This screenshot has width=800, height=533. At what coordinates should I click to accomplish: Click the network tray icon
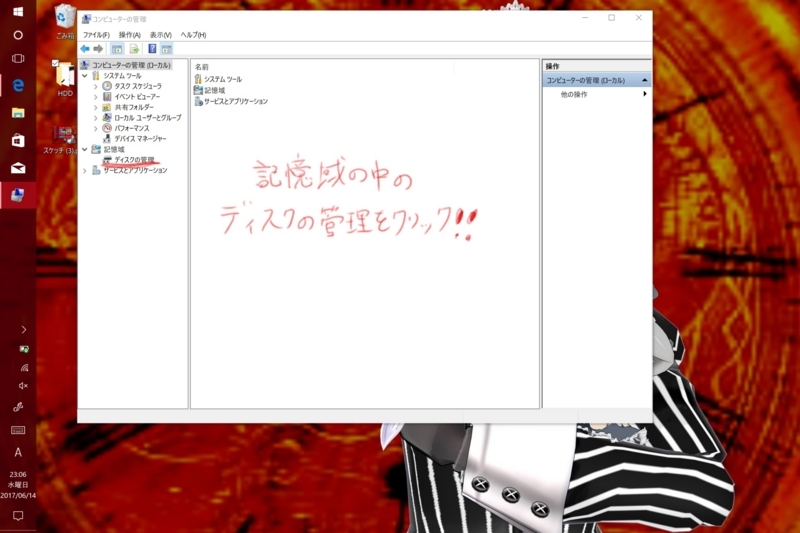[x=24, y=367]
